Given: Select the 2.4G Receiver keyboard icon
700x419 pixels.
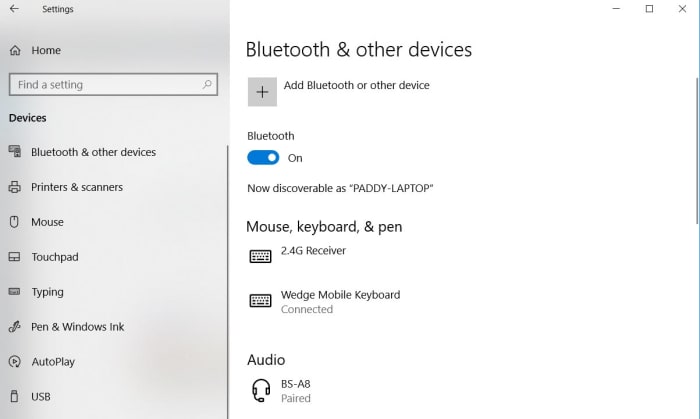Looking at the screenshot, I should [260, 256].
